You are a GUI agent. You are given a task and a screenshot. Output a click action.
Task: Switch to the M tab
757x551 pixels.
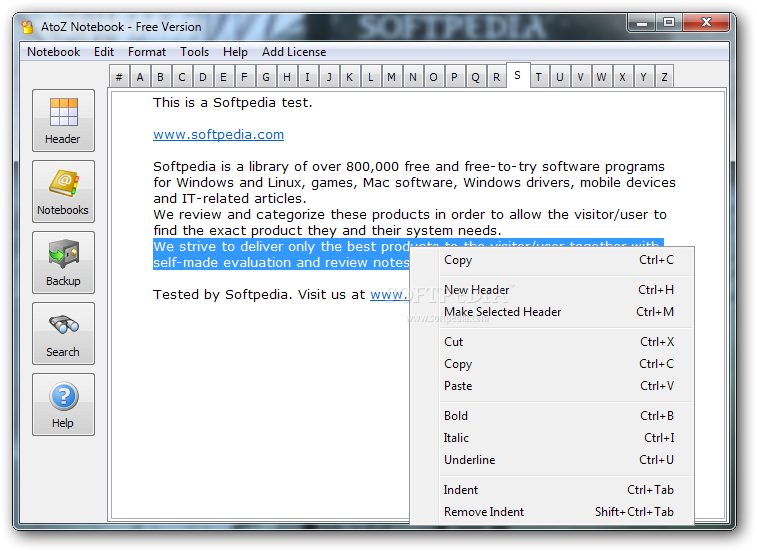(392, 77)
